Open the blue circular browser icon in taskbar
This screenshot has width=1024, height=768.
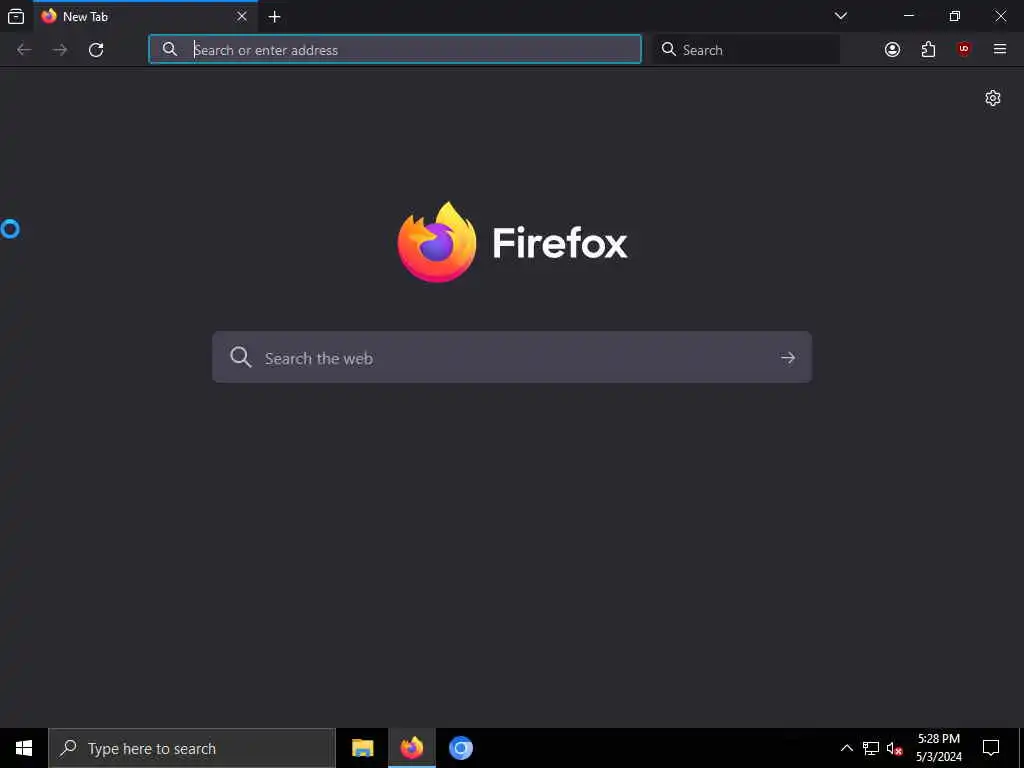[460, 748]
